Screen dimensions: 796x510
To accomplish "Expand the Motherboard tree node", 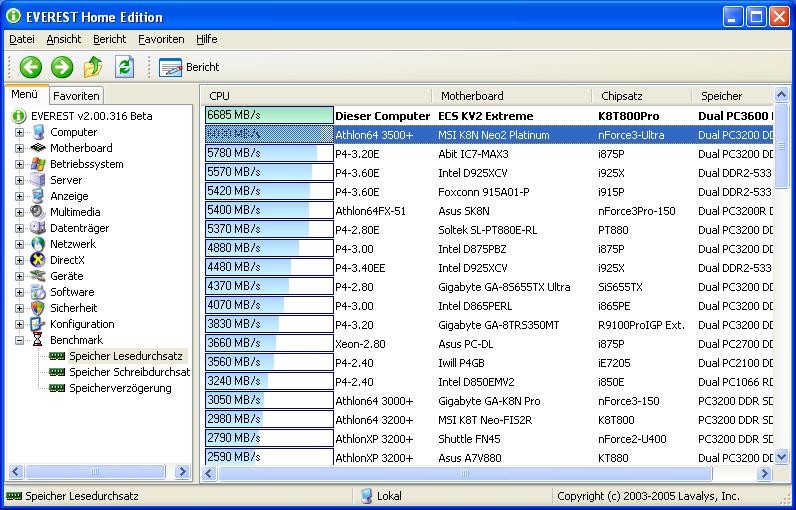I will (x=19, y=148).
